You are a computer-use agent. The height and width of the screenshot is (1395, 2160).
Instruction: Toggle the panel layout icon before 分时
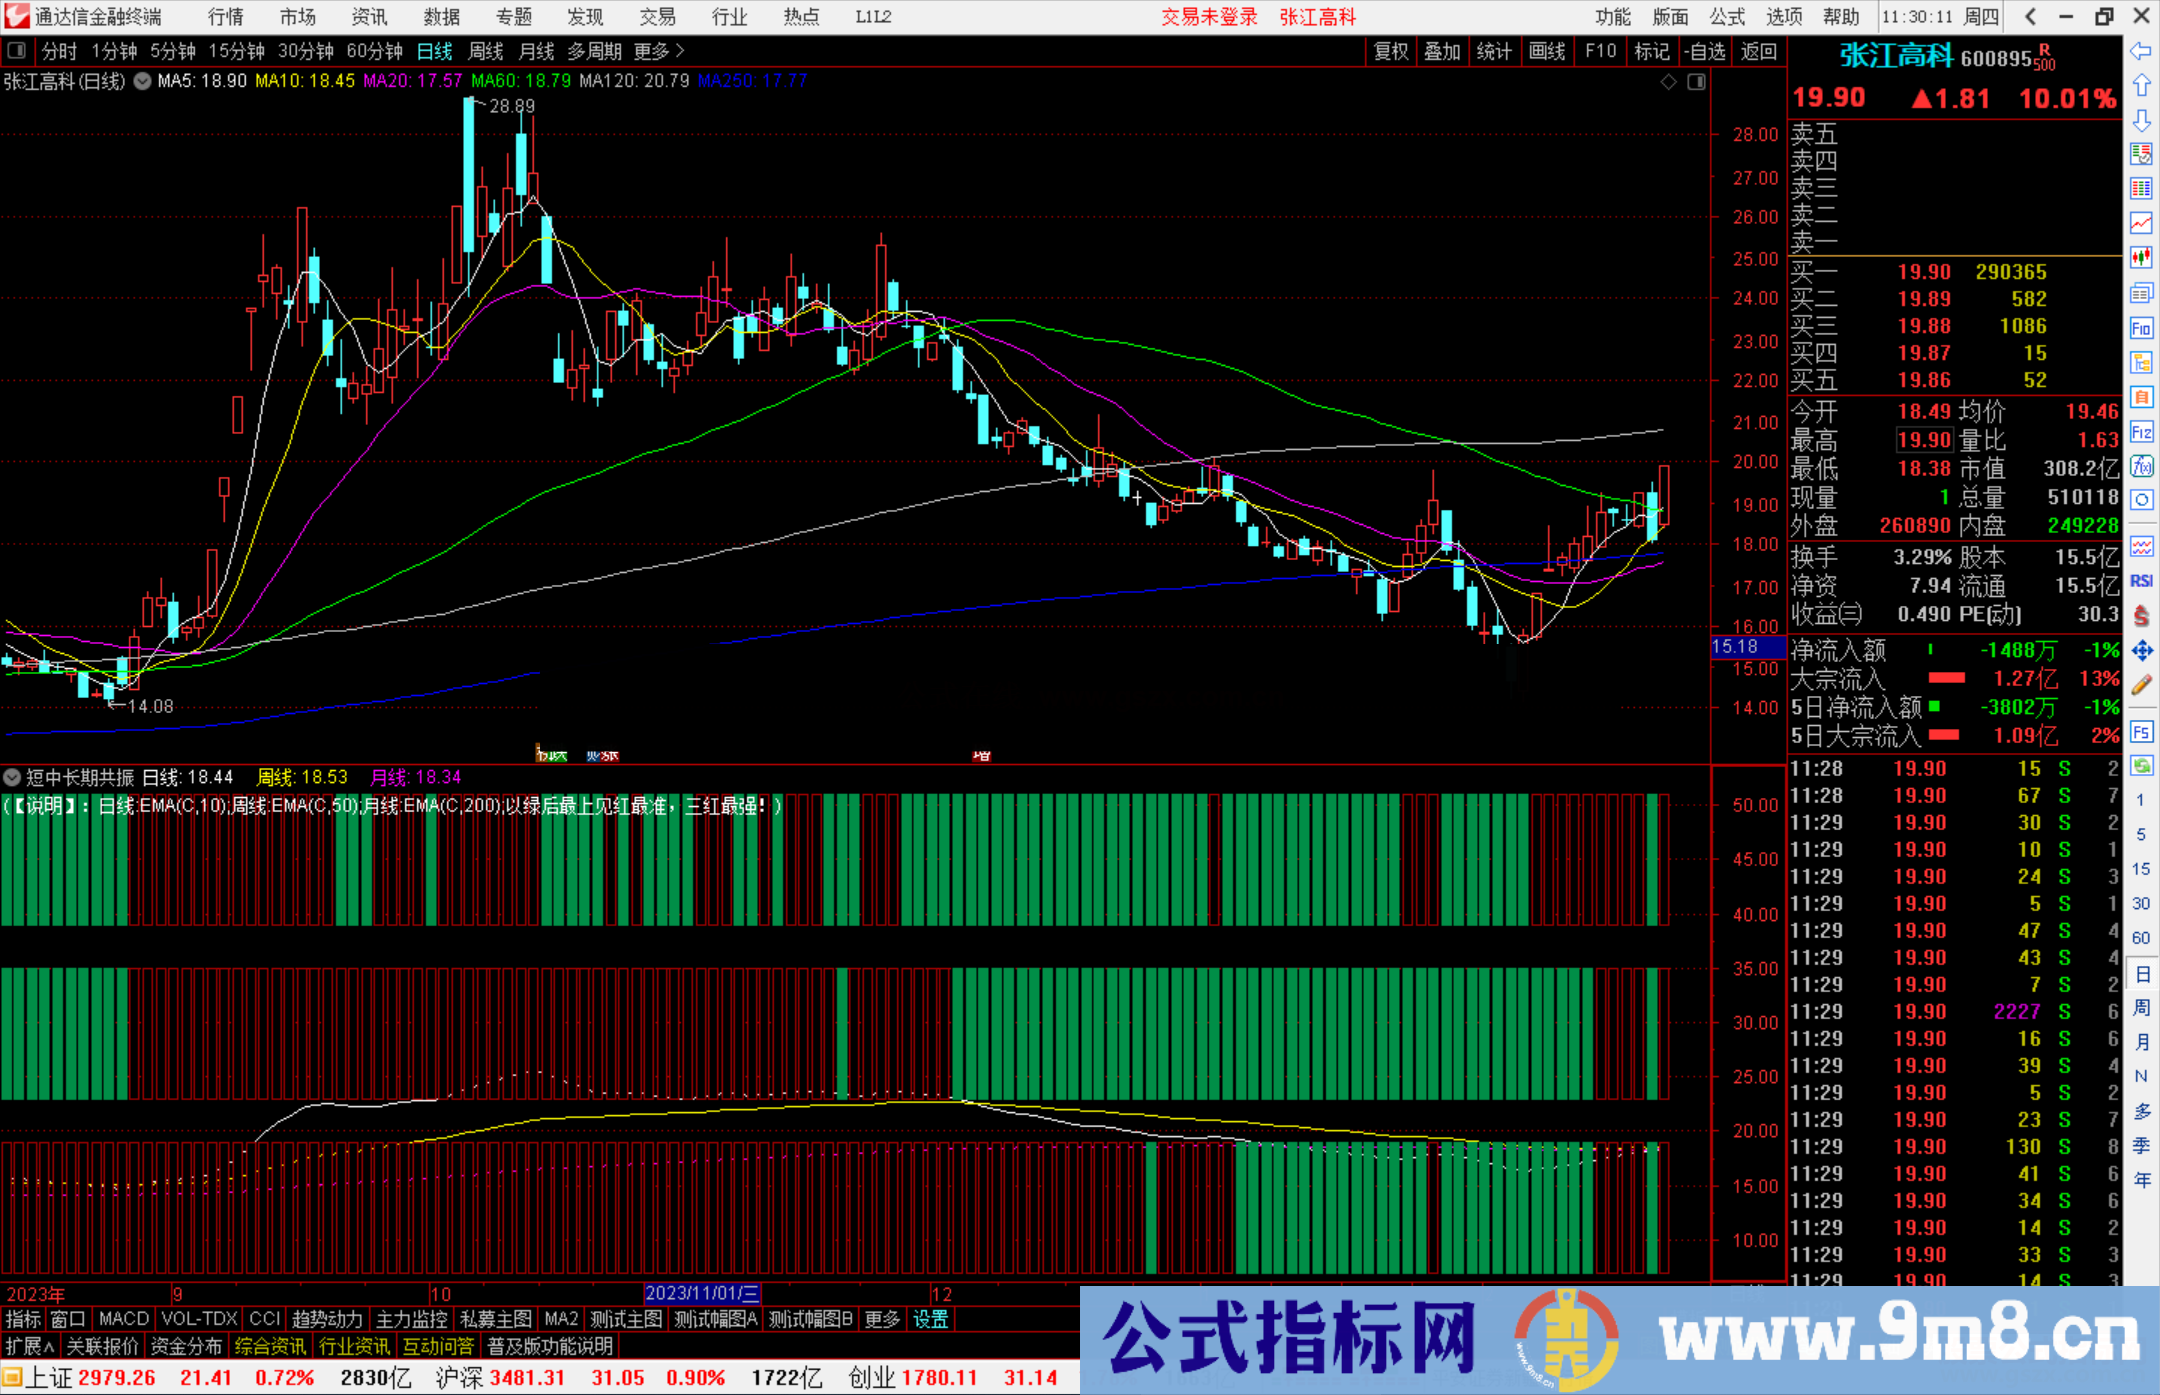(x=17, y=51)
